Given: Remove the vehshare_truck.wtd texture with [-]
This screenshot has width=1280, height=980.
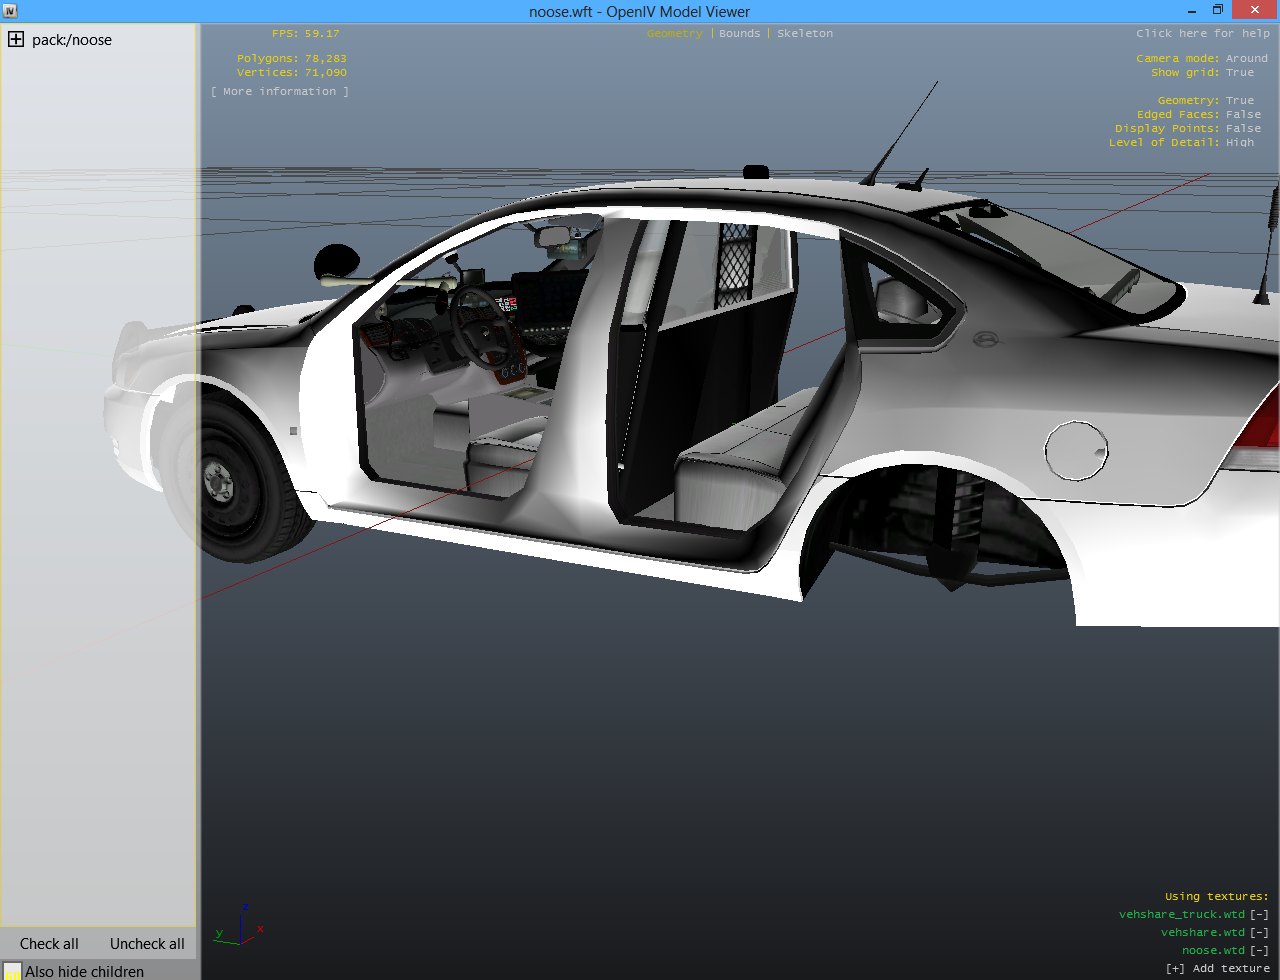Looking at the screenshot, I should point(1259,914).
